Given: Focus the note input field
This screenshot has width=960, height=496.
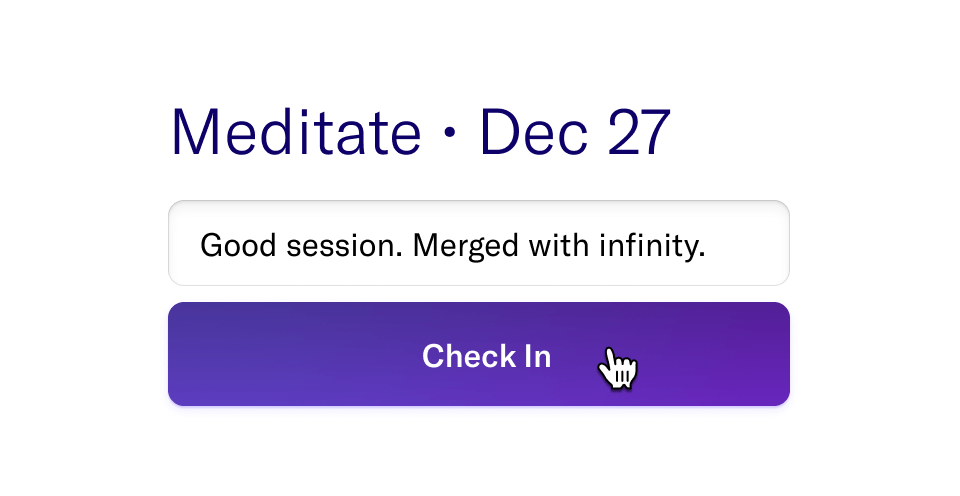Looking at the screenshot, I should (479, 243).
